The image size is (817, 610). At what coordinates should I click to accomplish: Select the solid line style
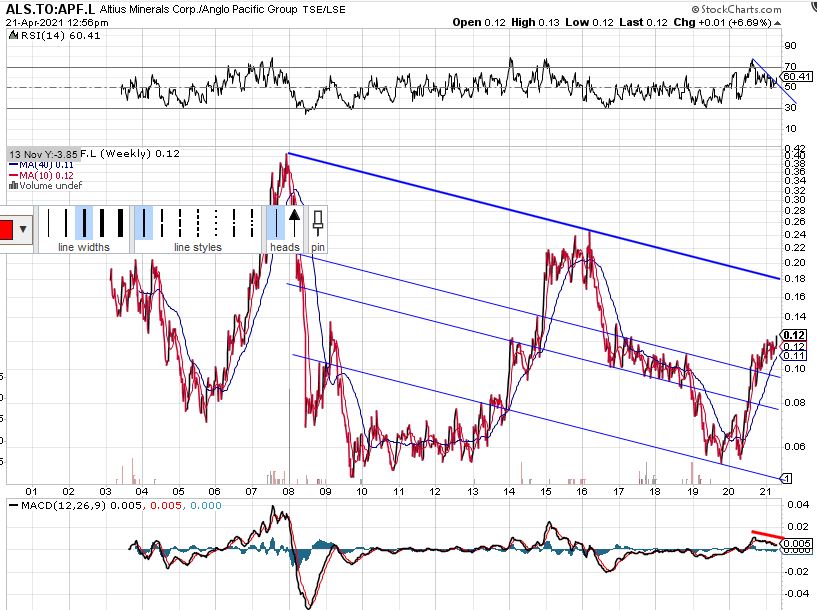(144, 223)
